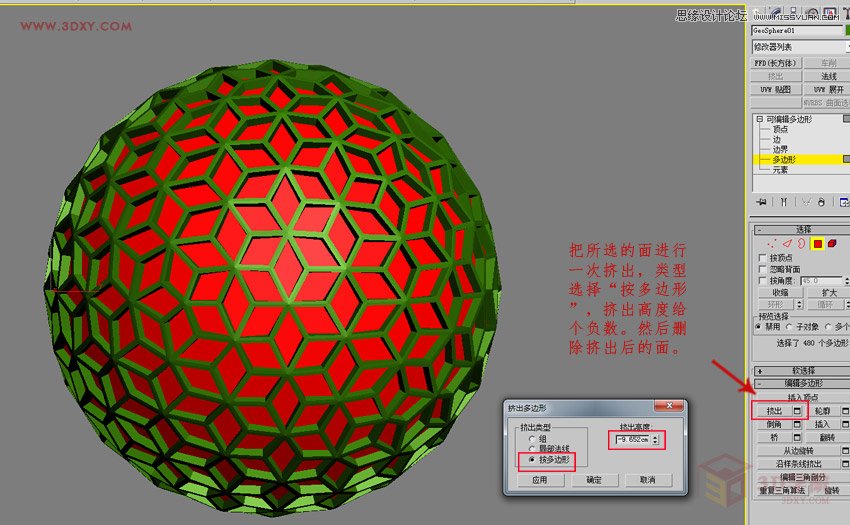Enable 忽略背面 checkbox
Viewport: 850px width, 525px height.
tap(762, 269)
